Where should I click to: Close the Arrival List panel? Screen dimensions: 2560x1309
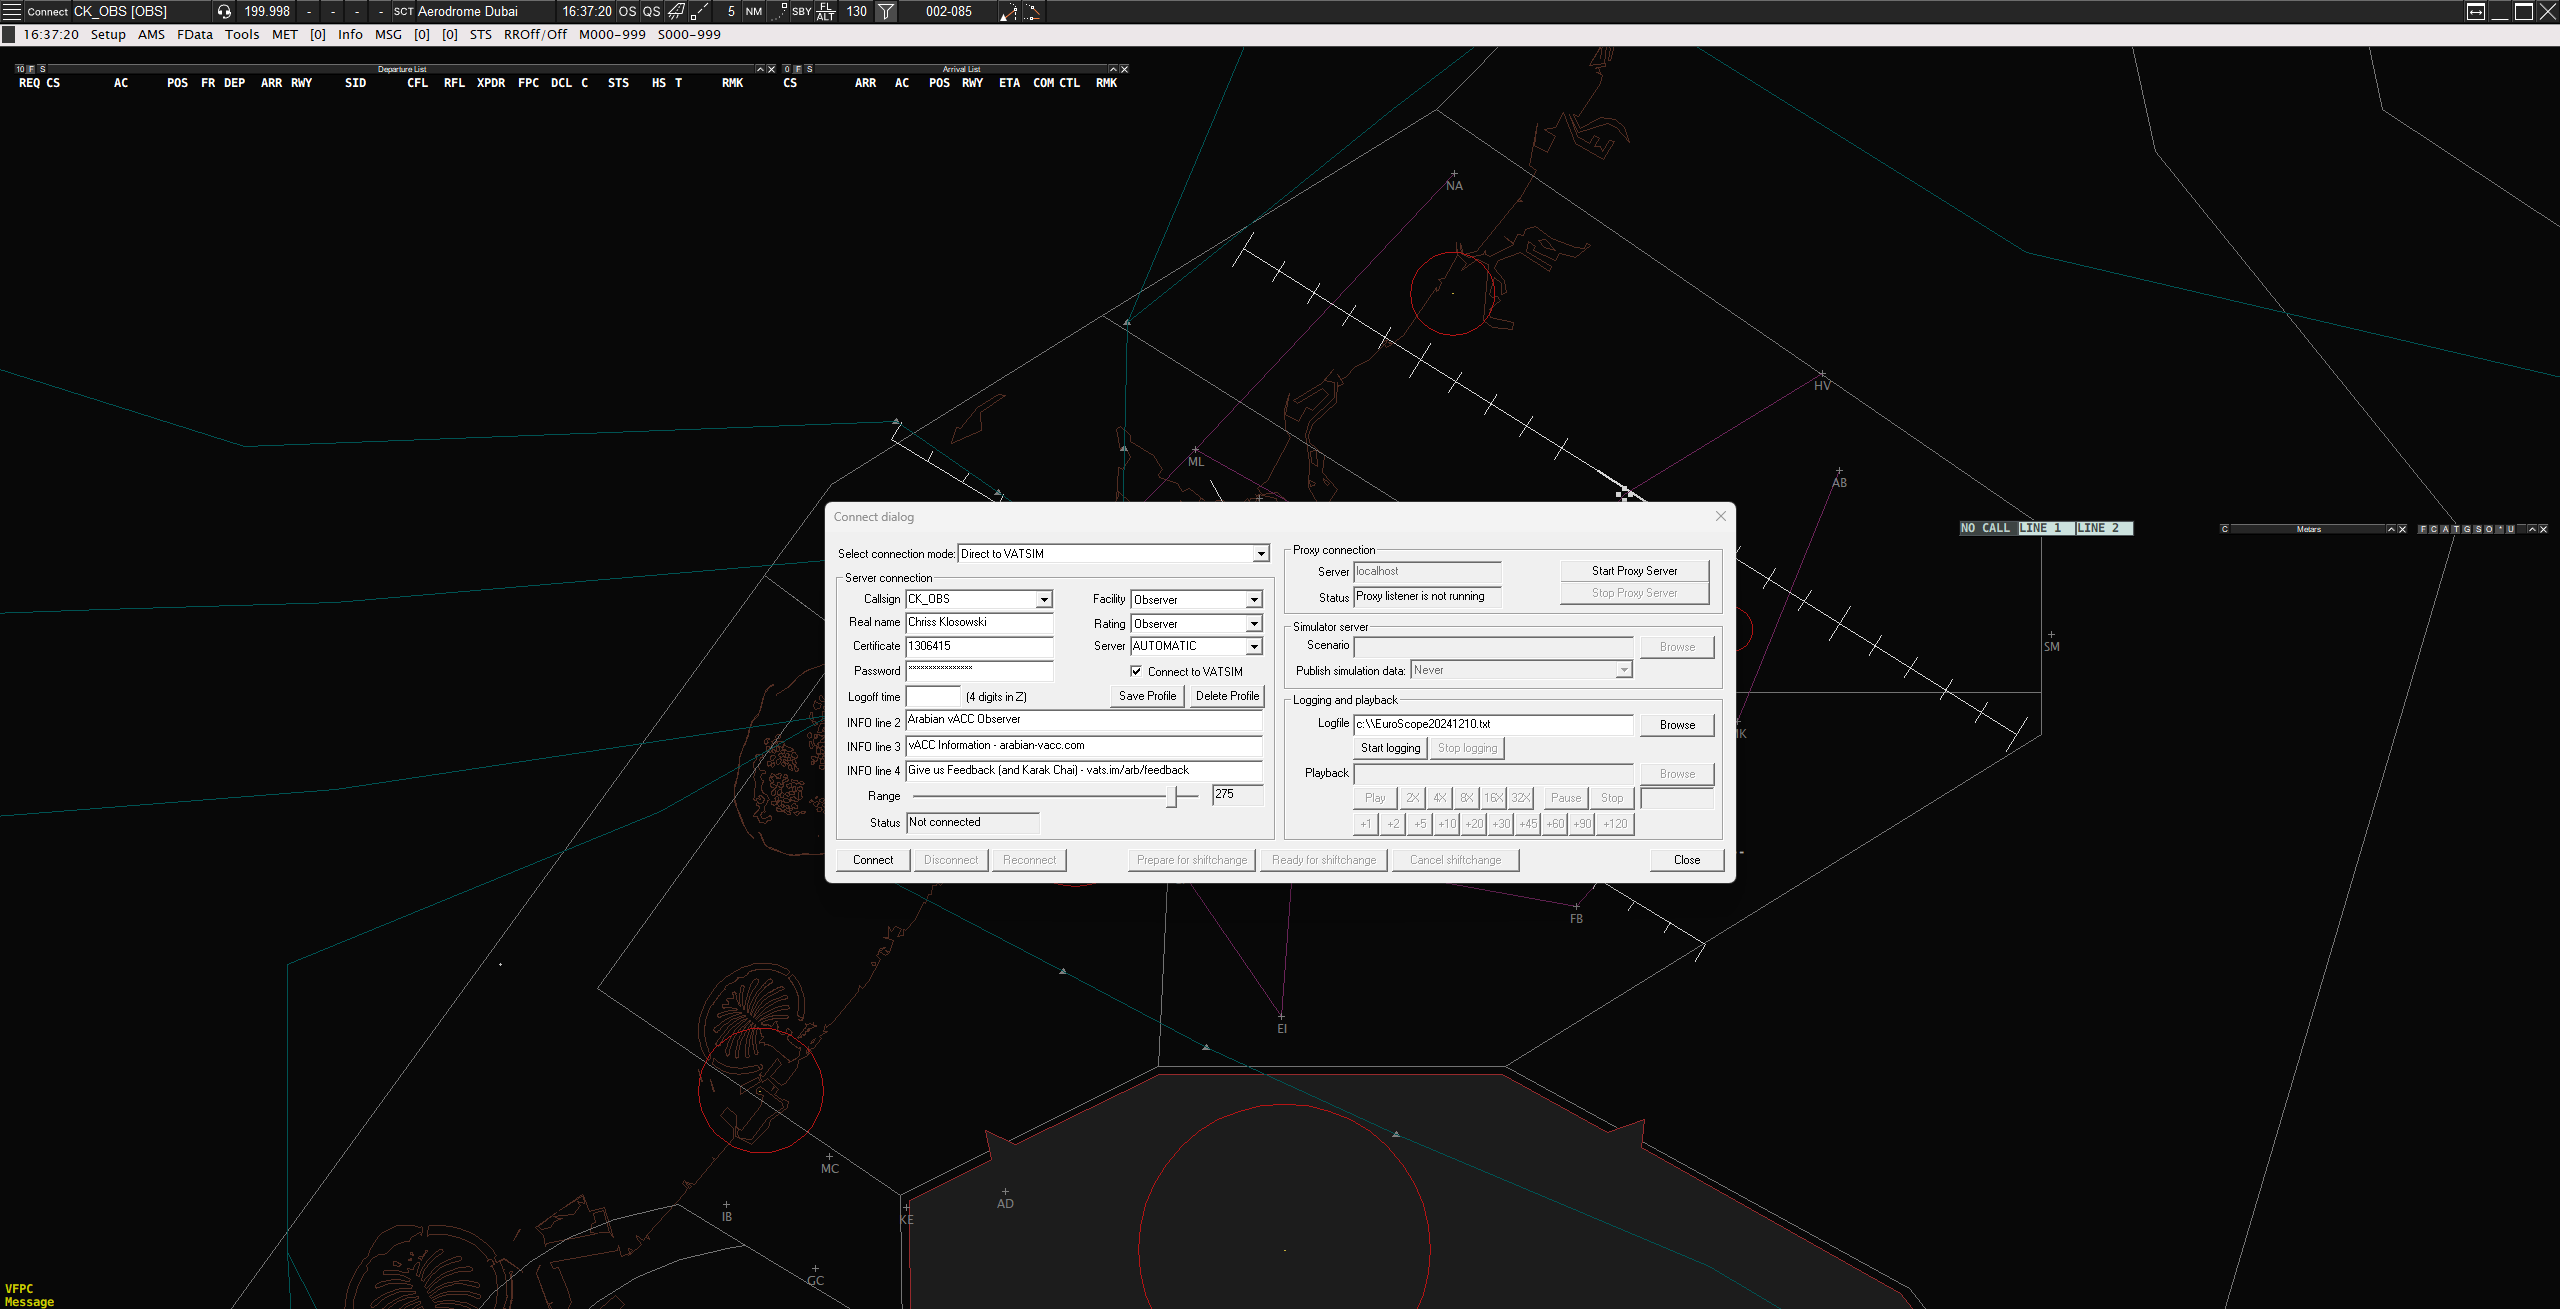pyautogui.click(x=1124, y=69)
